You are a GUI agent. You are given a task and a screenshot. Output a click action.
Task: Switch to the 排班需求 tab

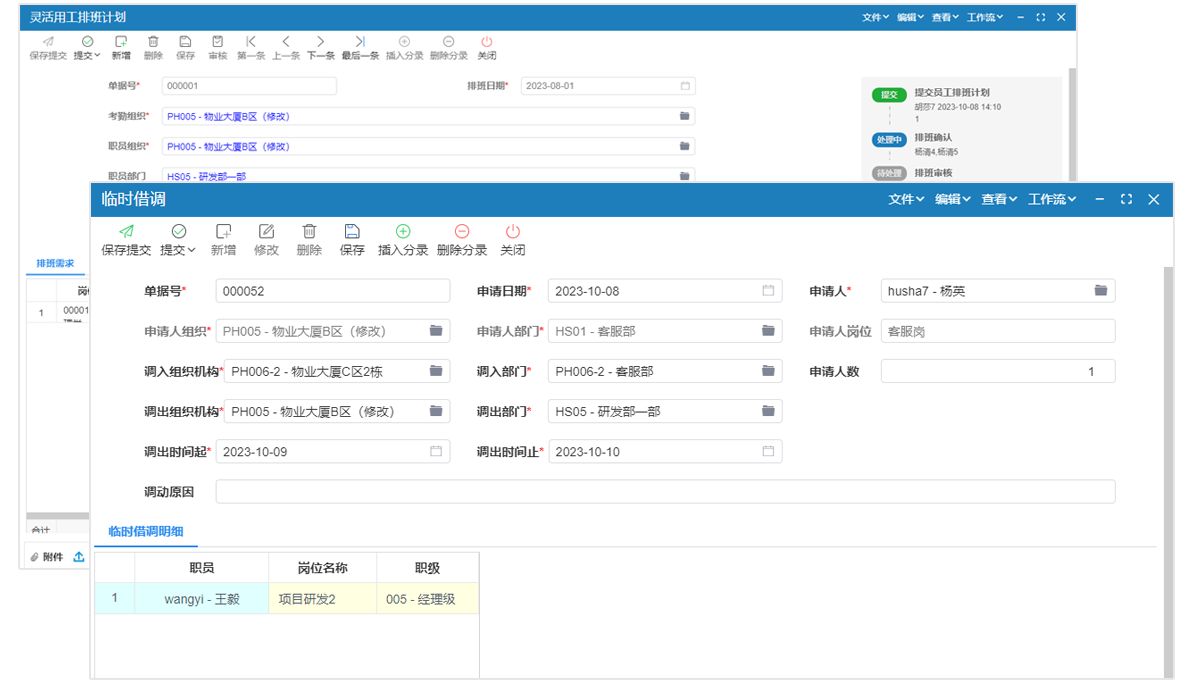pos(55,263)
